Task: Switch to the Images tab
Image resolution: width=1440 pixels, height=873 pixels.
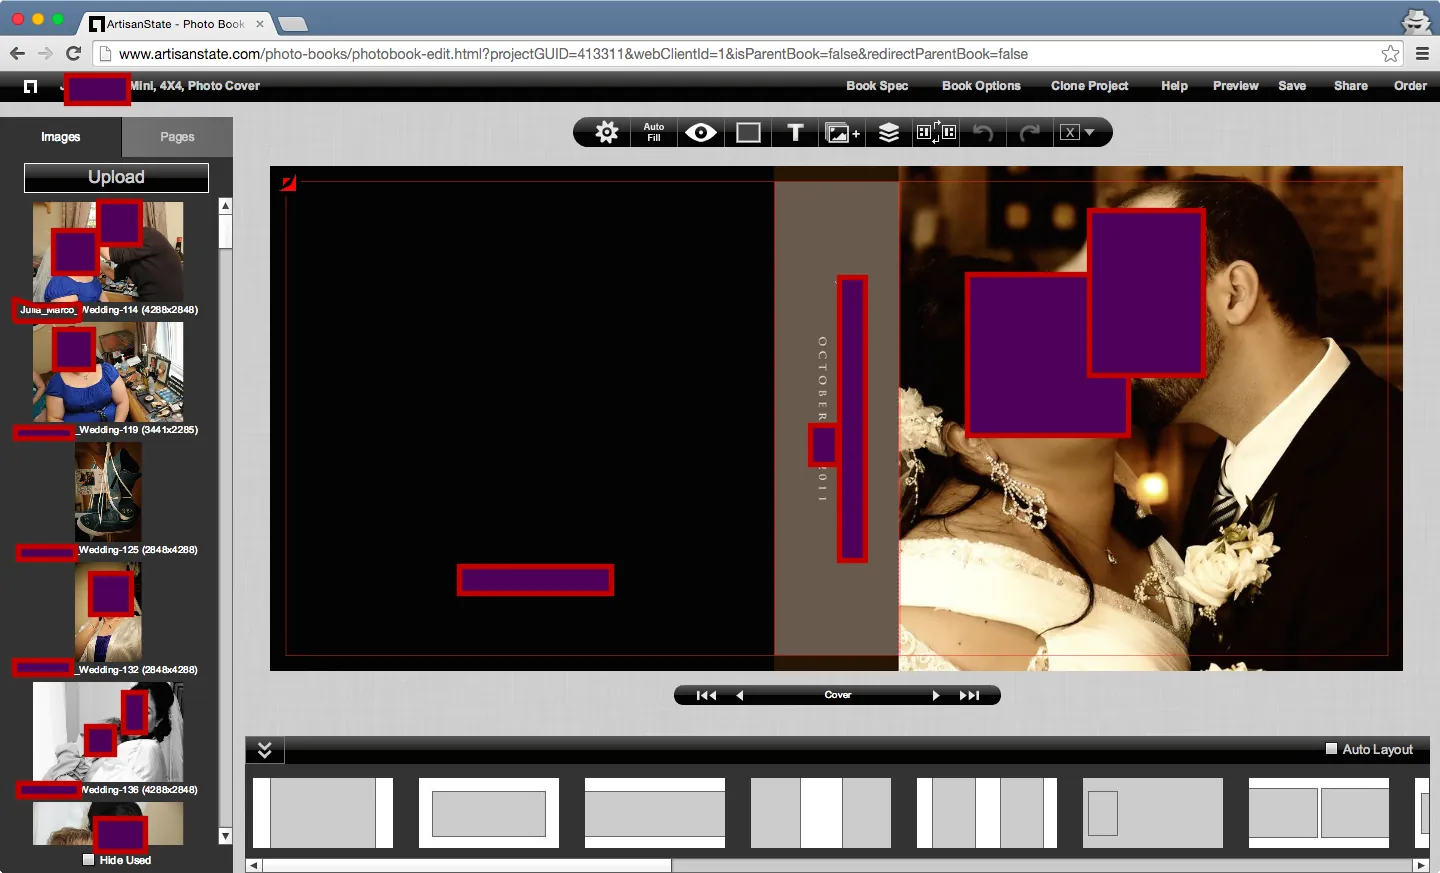Action: point(60,137)
